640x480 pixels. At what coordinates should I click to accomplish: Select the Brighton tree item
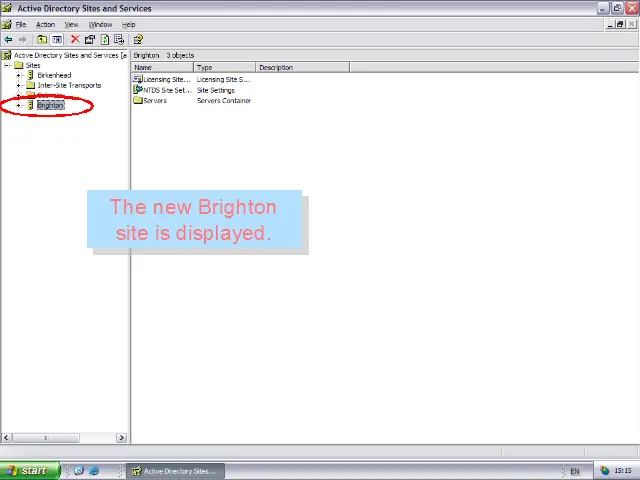tap(51, 105)
